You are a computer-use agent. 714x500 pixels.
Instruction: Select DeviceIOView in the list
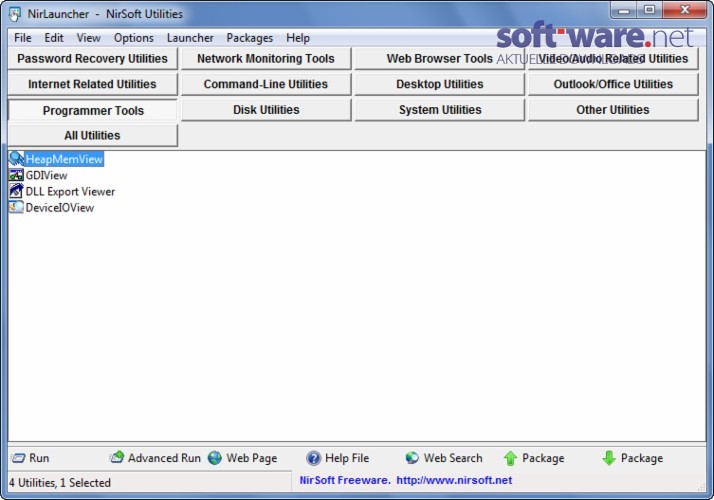60,208
